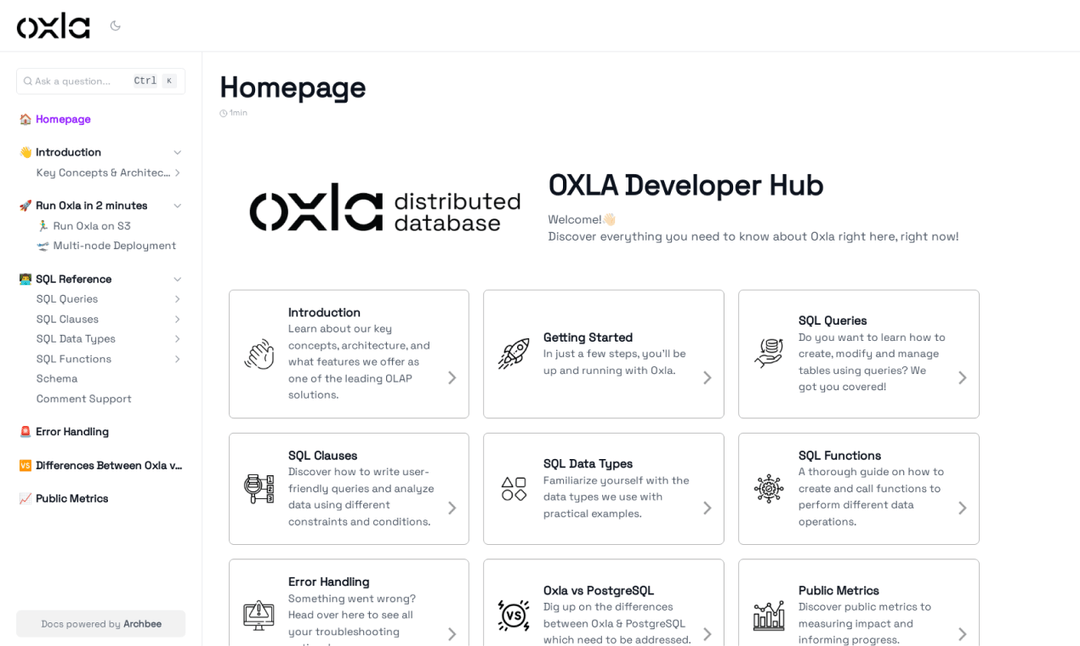Viewport: 1080px width, 646px height.
Task: Click the house icon beside Homepage
Action: pos(25,119)
